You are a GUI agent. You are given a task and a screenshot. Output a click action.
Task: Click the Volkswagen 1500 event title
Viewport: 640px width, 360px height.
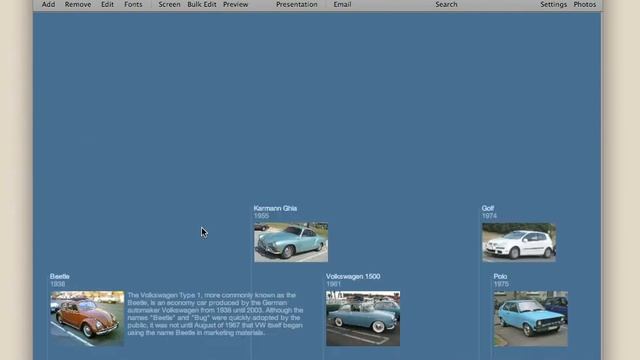353,276
